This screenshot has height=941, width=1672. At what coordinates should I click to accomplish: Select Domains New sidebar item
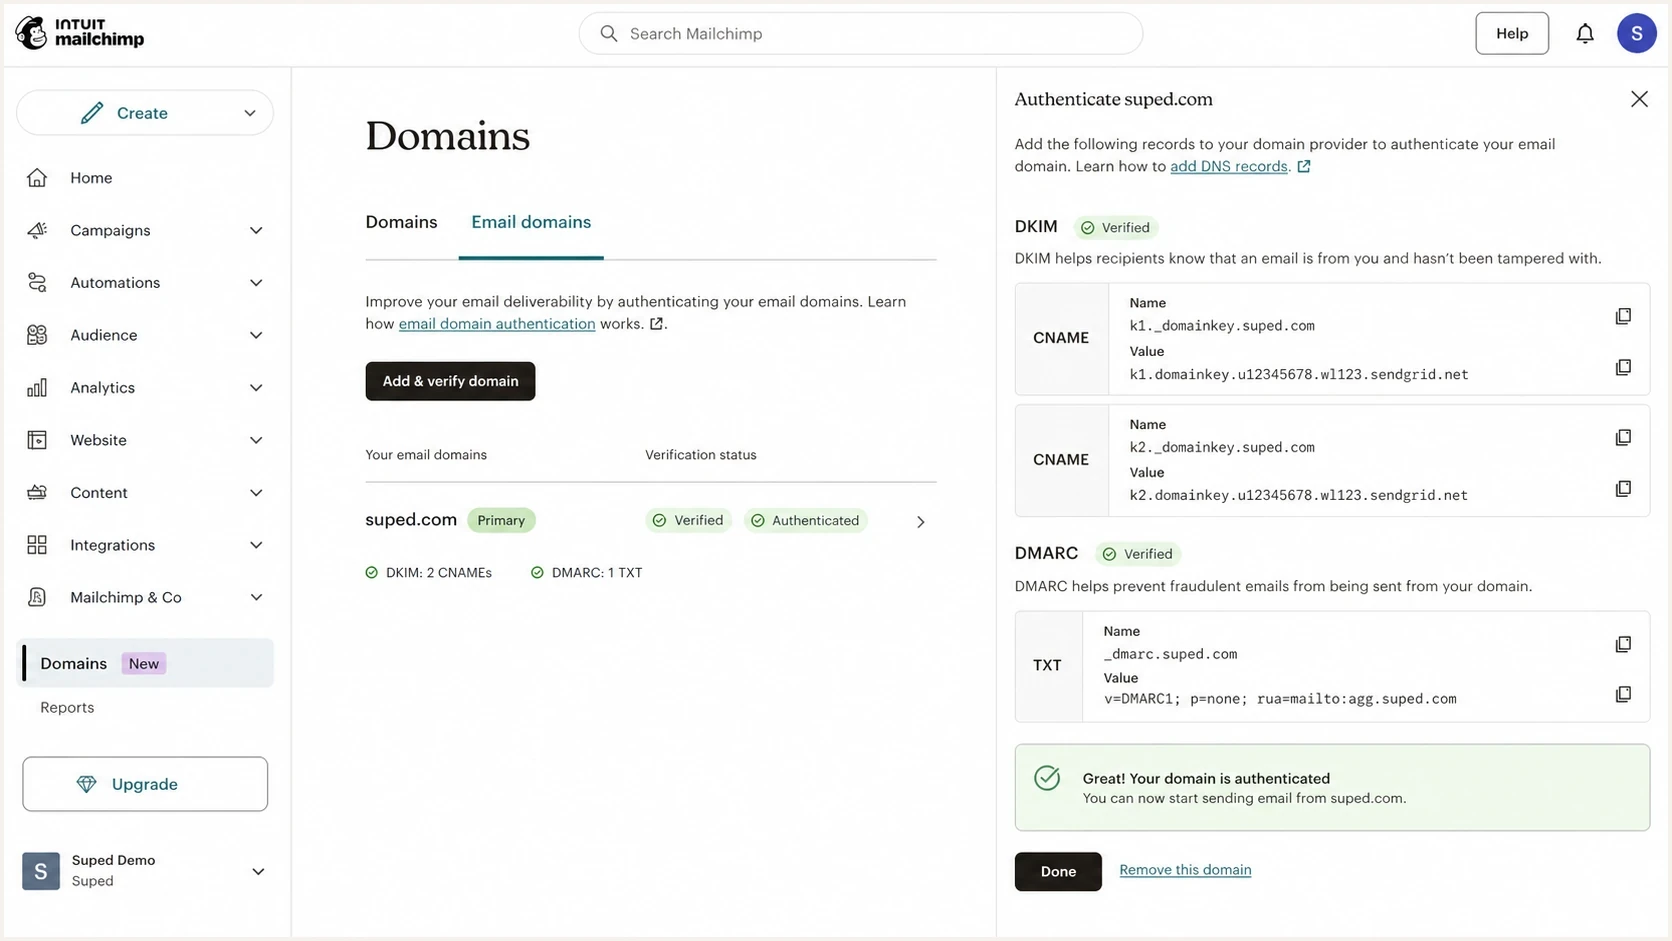pos(146,663)
